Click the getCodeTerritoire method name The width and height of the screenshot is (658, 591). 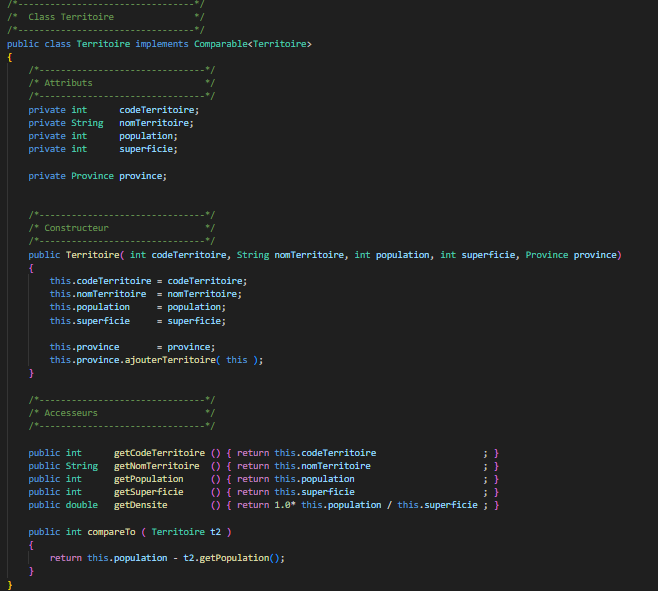point(159,453)
